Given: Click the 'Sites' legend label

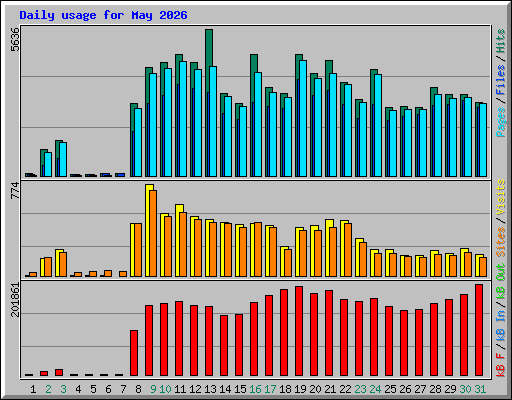Looking at the screenshot, I should (x=501, y=242).
